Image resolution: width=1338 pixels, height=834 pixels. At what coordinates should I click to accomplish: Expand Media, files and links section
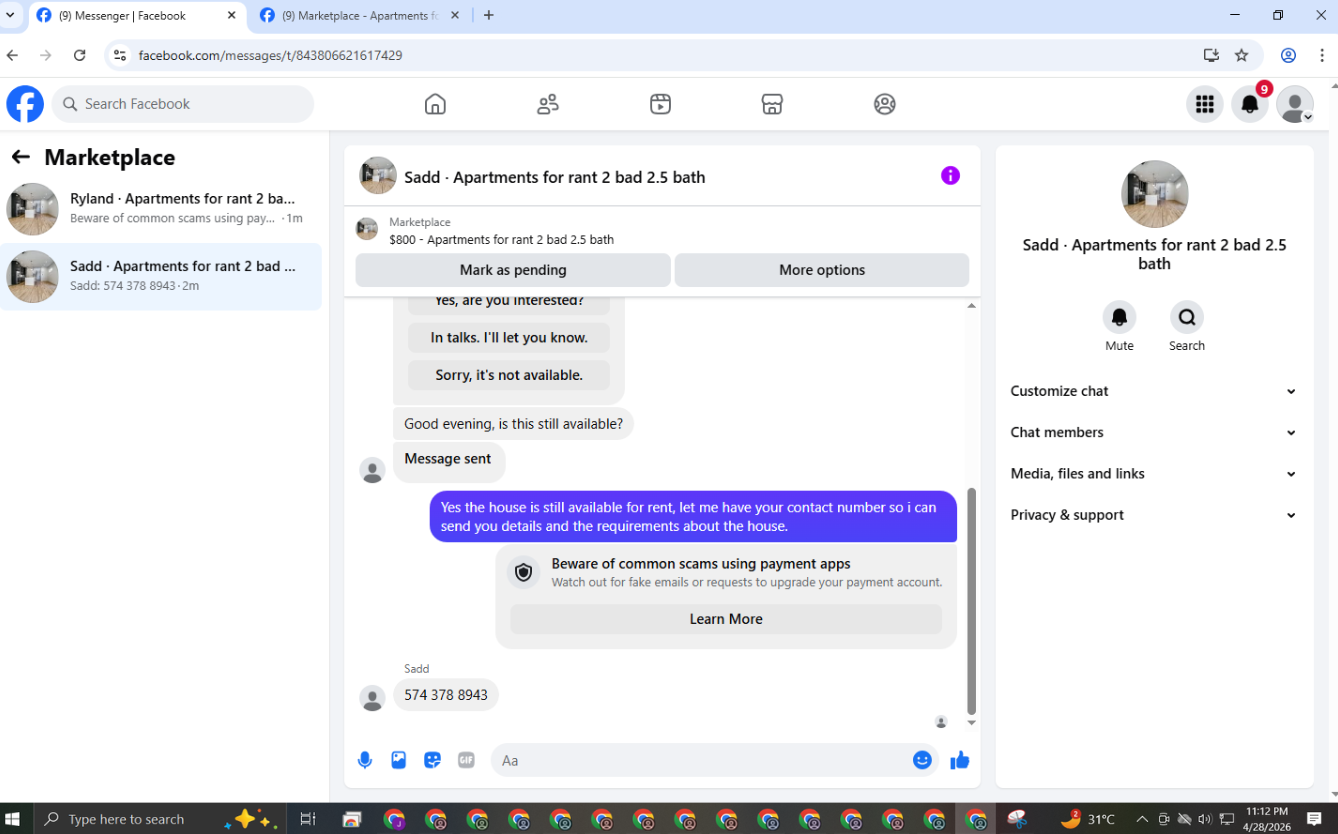click(1154, 473)
